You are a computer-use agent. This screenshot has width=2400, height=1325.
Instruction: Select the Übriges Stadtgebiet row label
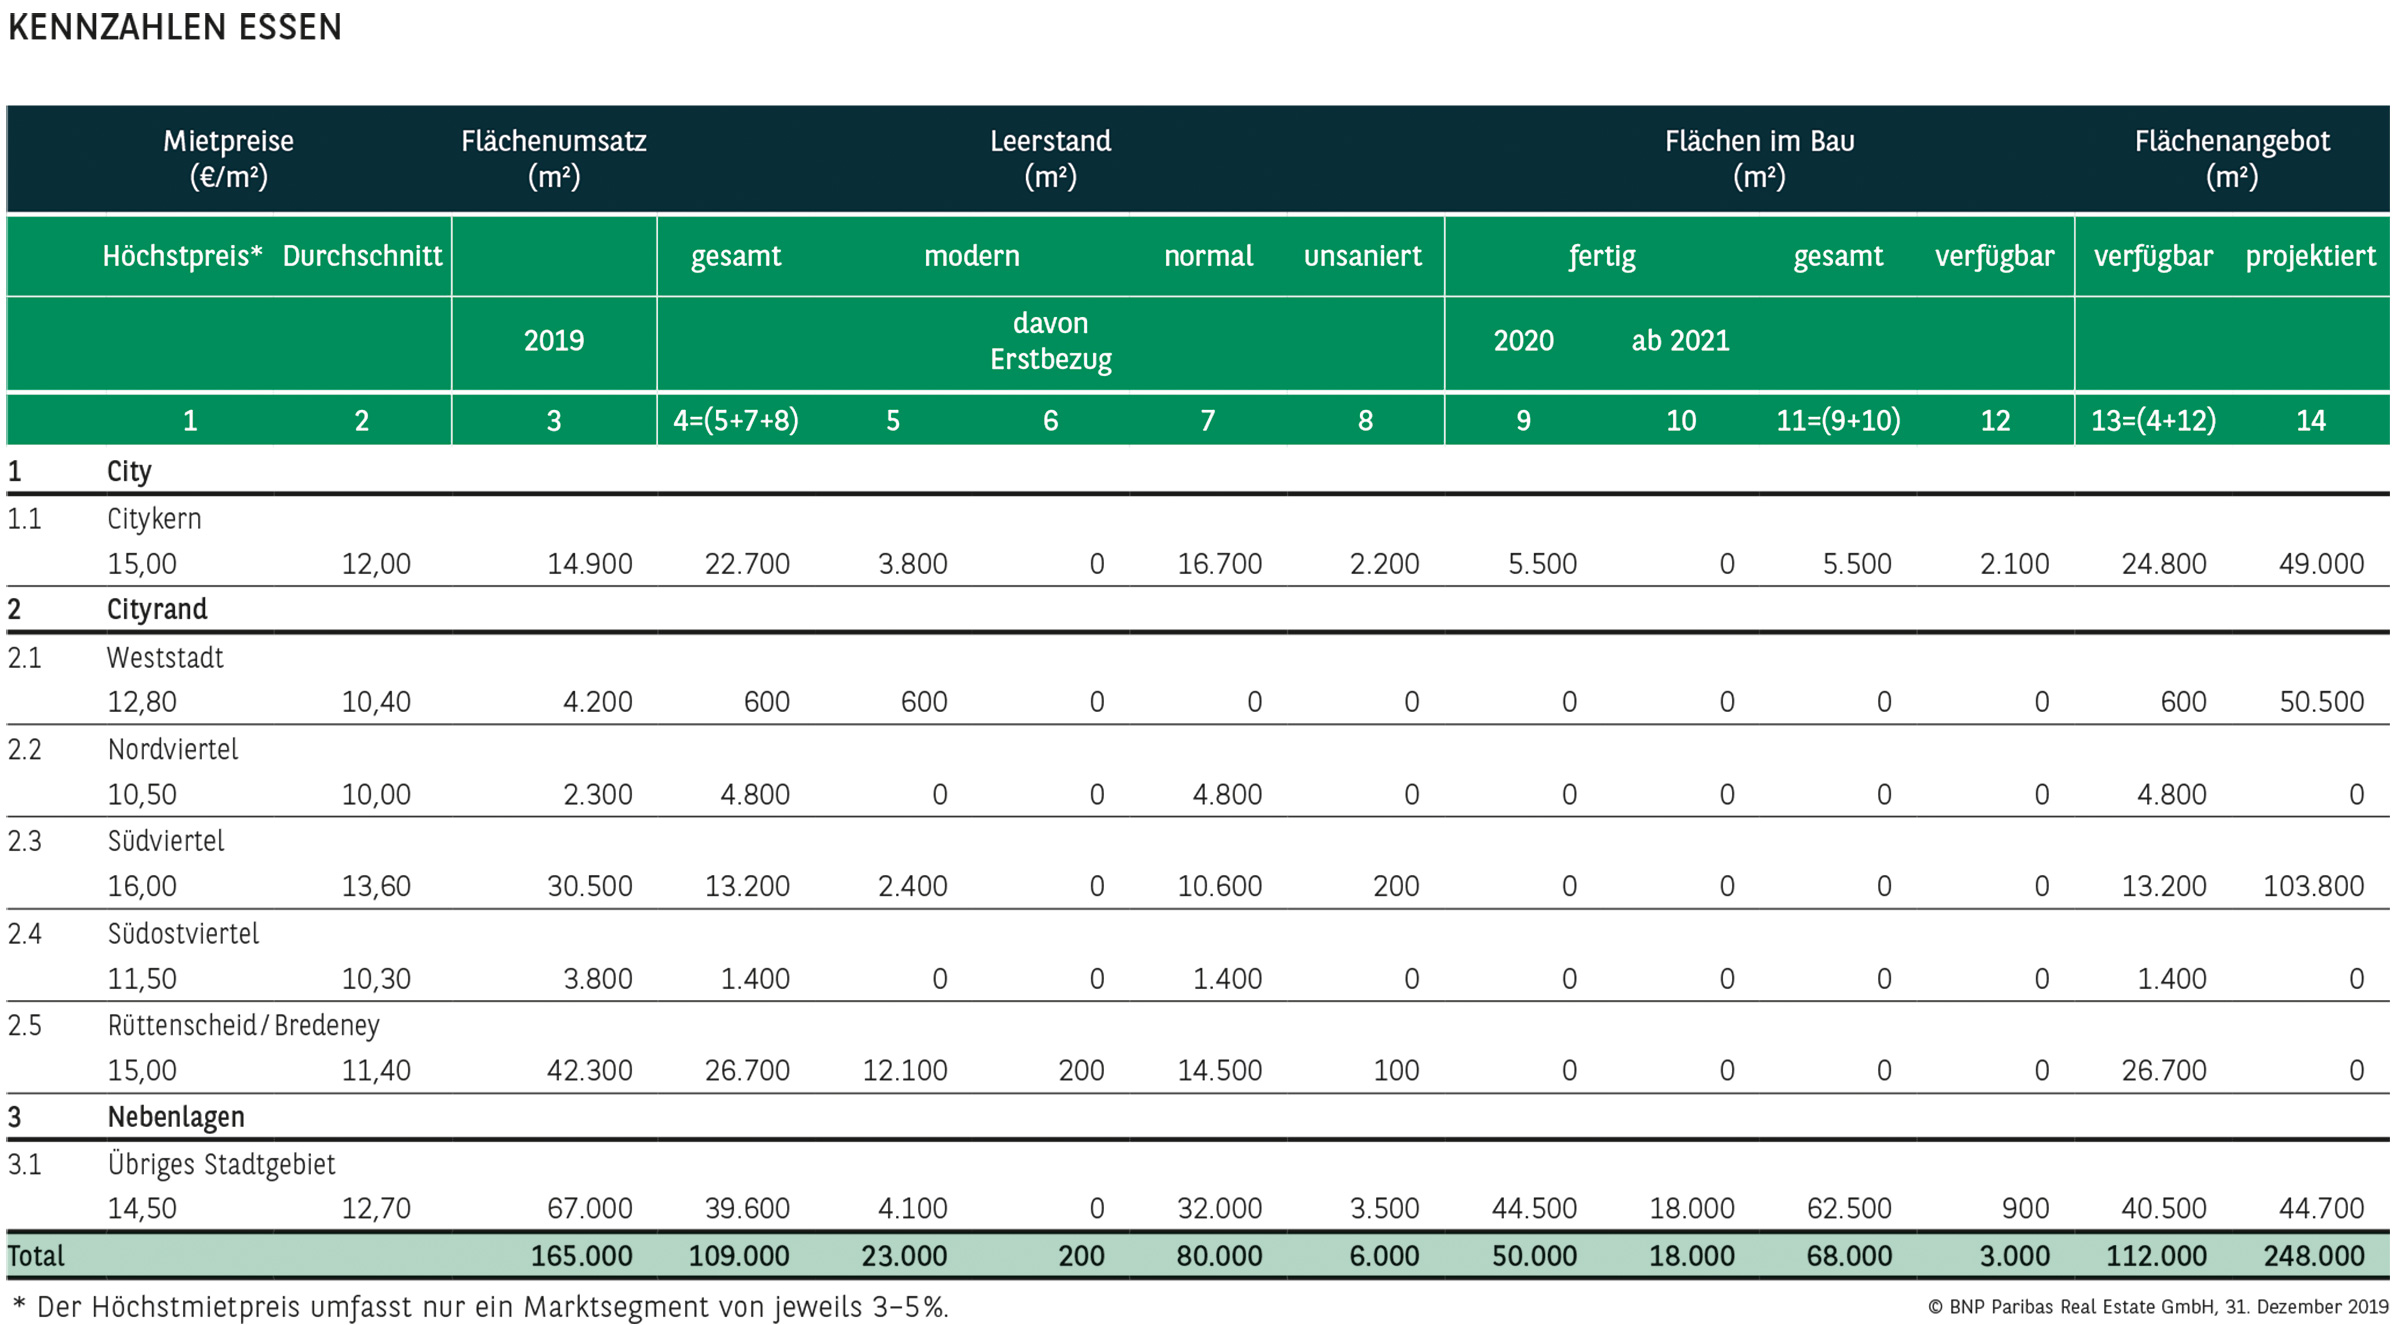pyautogui.click(x=221, y=1165)
